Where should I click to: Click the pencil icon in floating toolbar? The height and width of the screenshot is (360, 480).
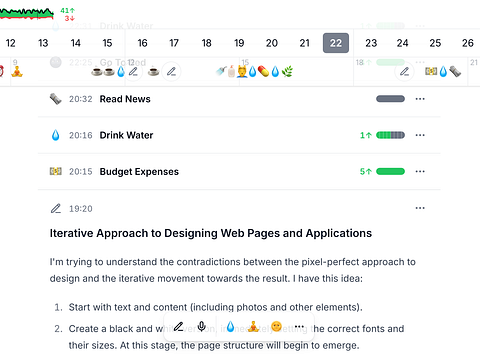click(179, 326)
